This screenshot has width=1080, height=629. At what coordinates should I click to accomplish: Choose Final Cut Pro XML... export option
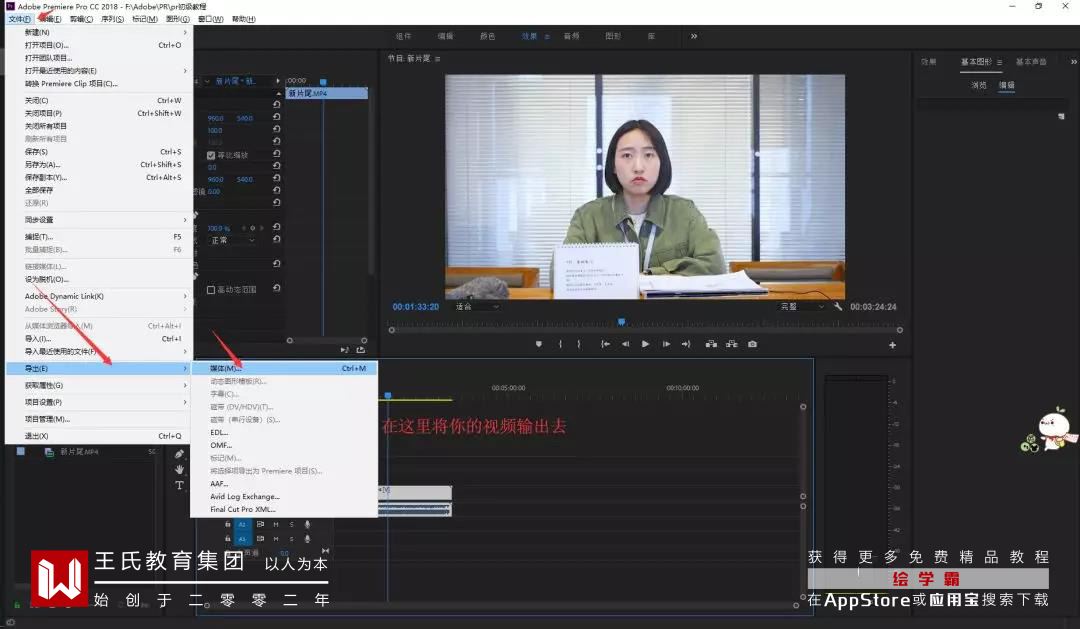(284, 509)
